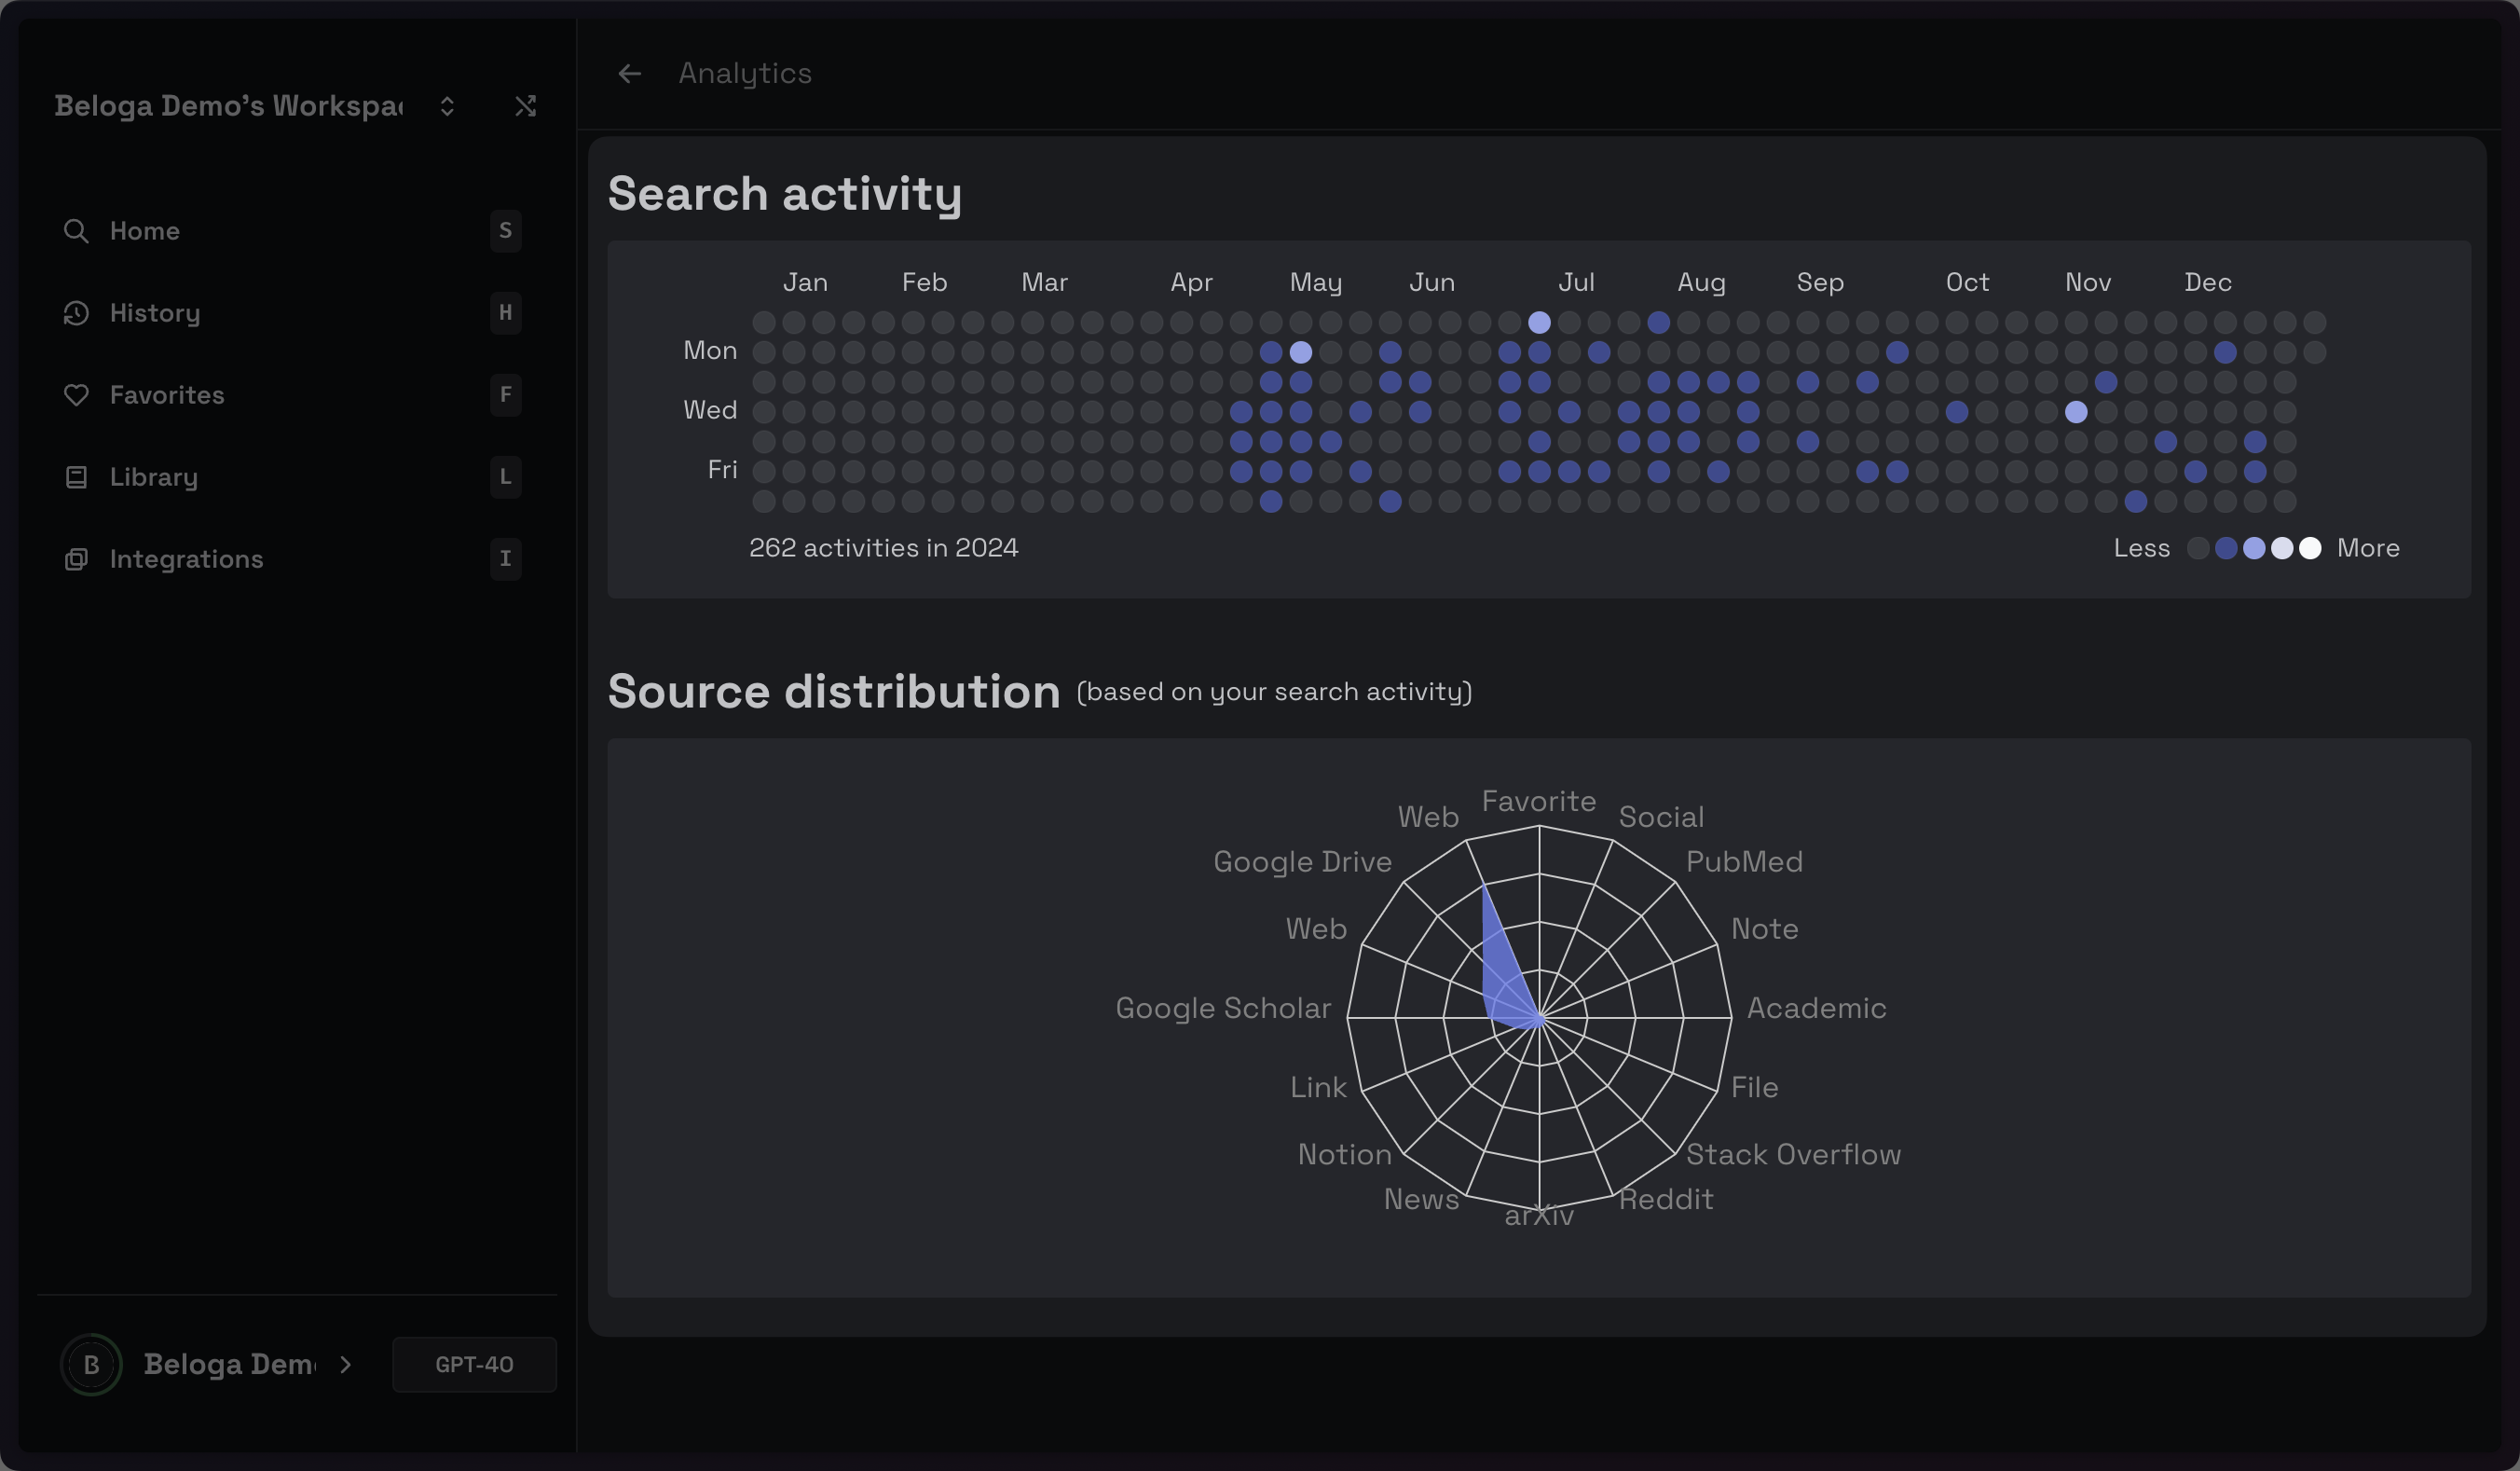Click the Beloga Demo's Workspace title

pyautogui.click(x=229, y=106)
